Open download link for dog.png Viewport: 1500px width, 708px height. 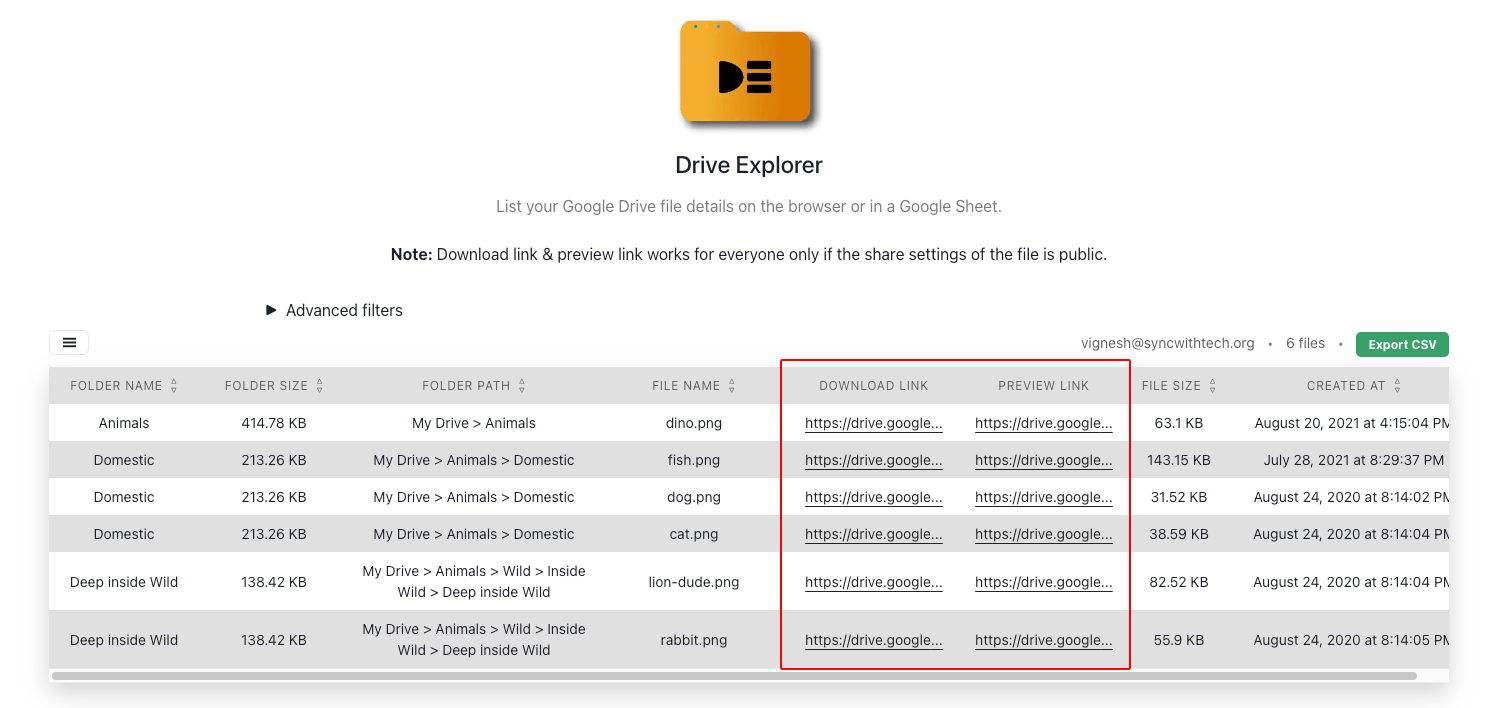coord(874,497)
